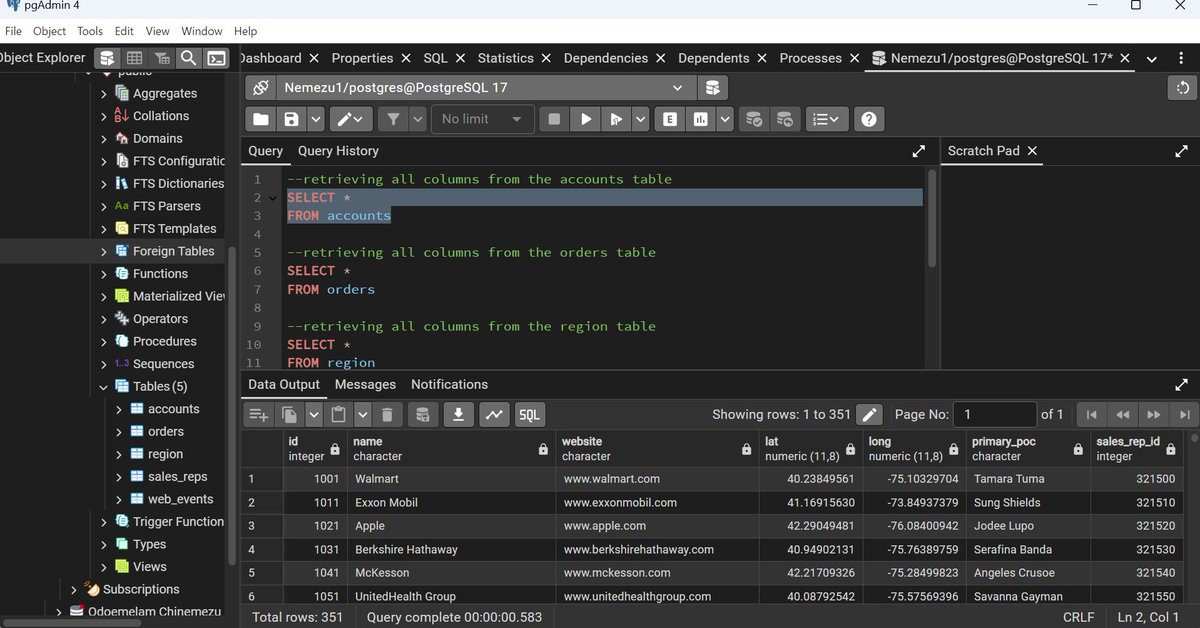Screen dimensions: 1200x628
Task: Open the Macros list dropdown
Action: pos(826,119)
